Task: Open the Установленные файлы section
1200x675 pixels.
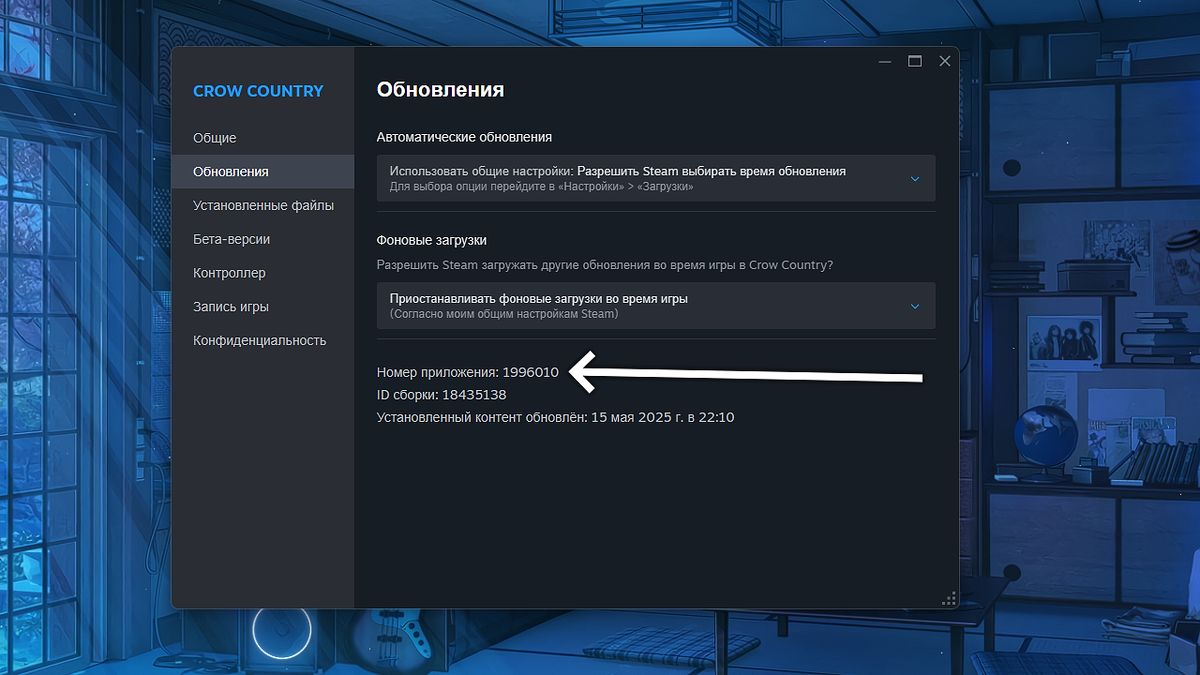Action: point(262,206)
